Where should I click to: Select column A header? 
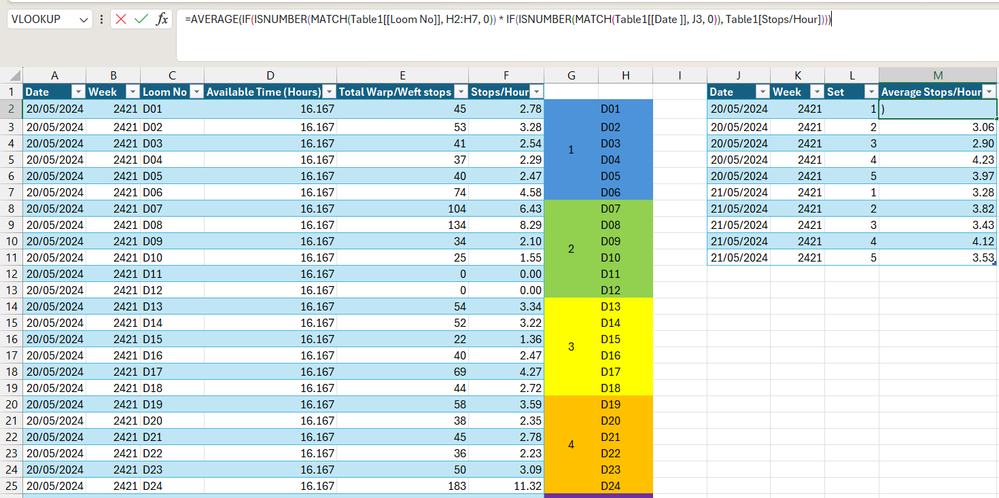pos(55,75)
